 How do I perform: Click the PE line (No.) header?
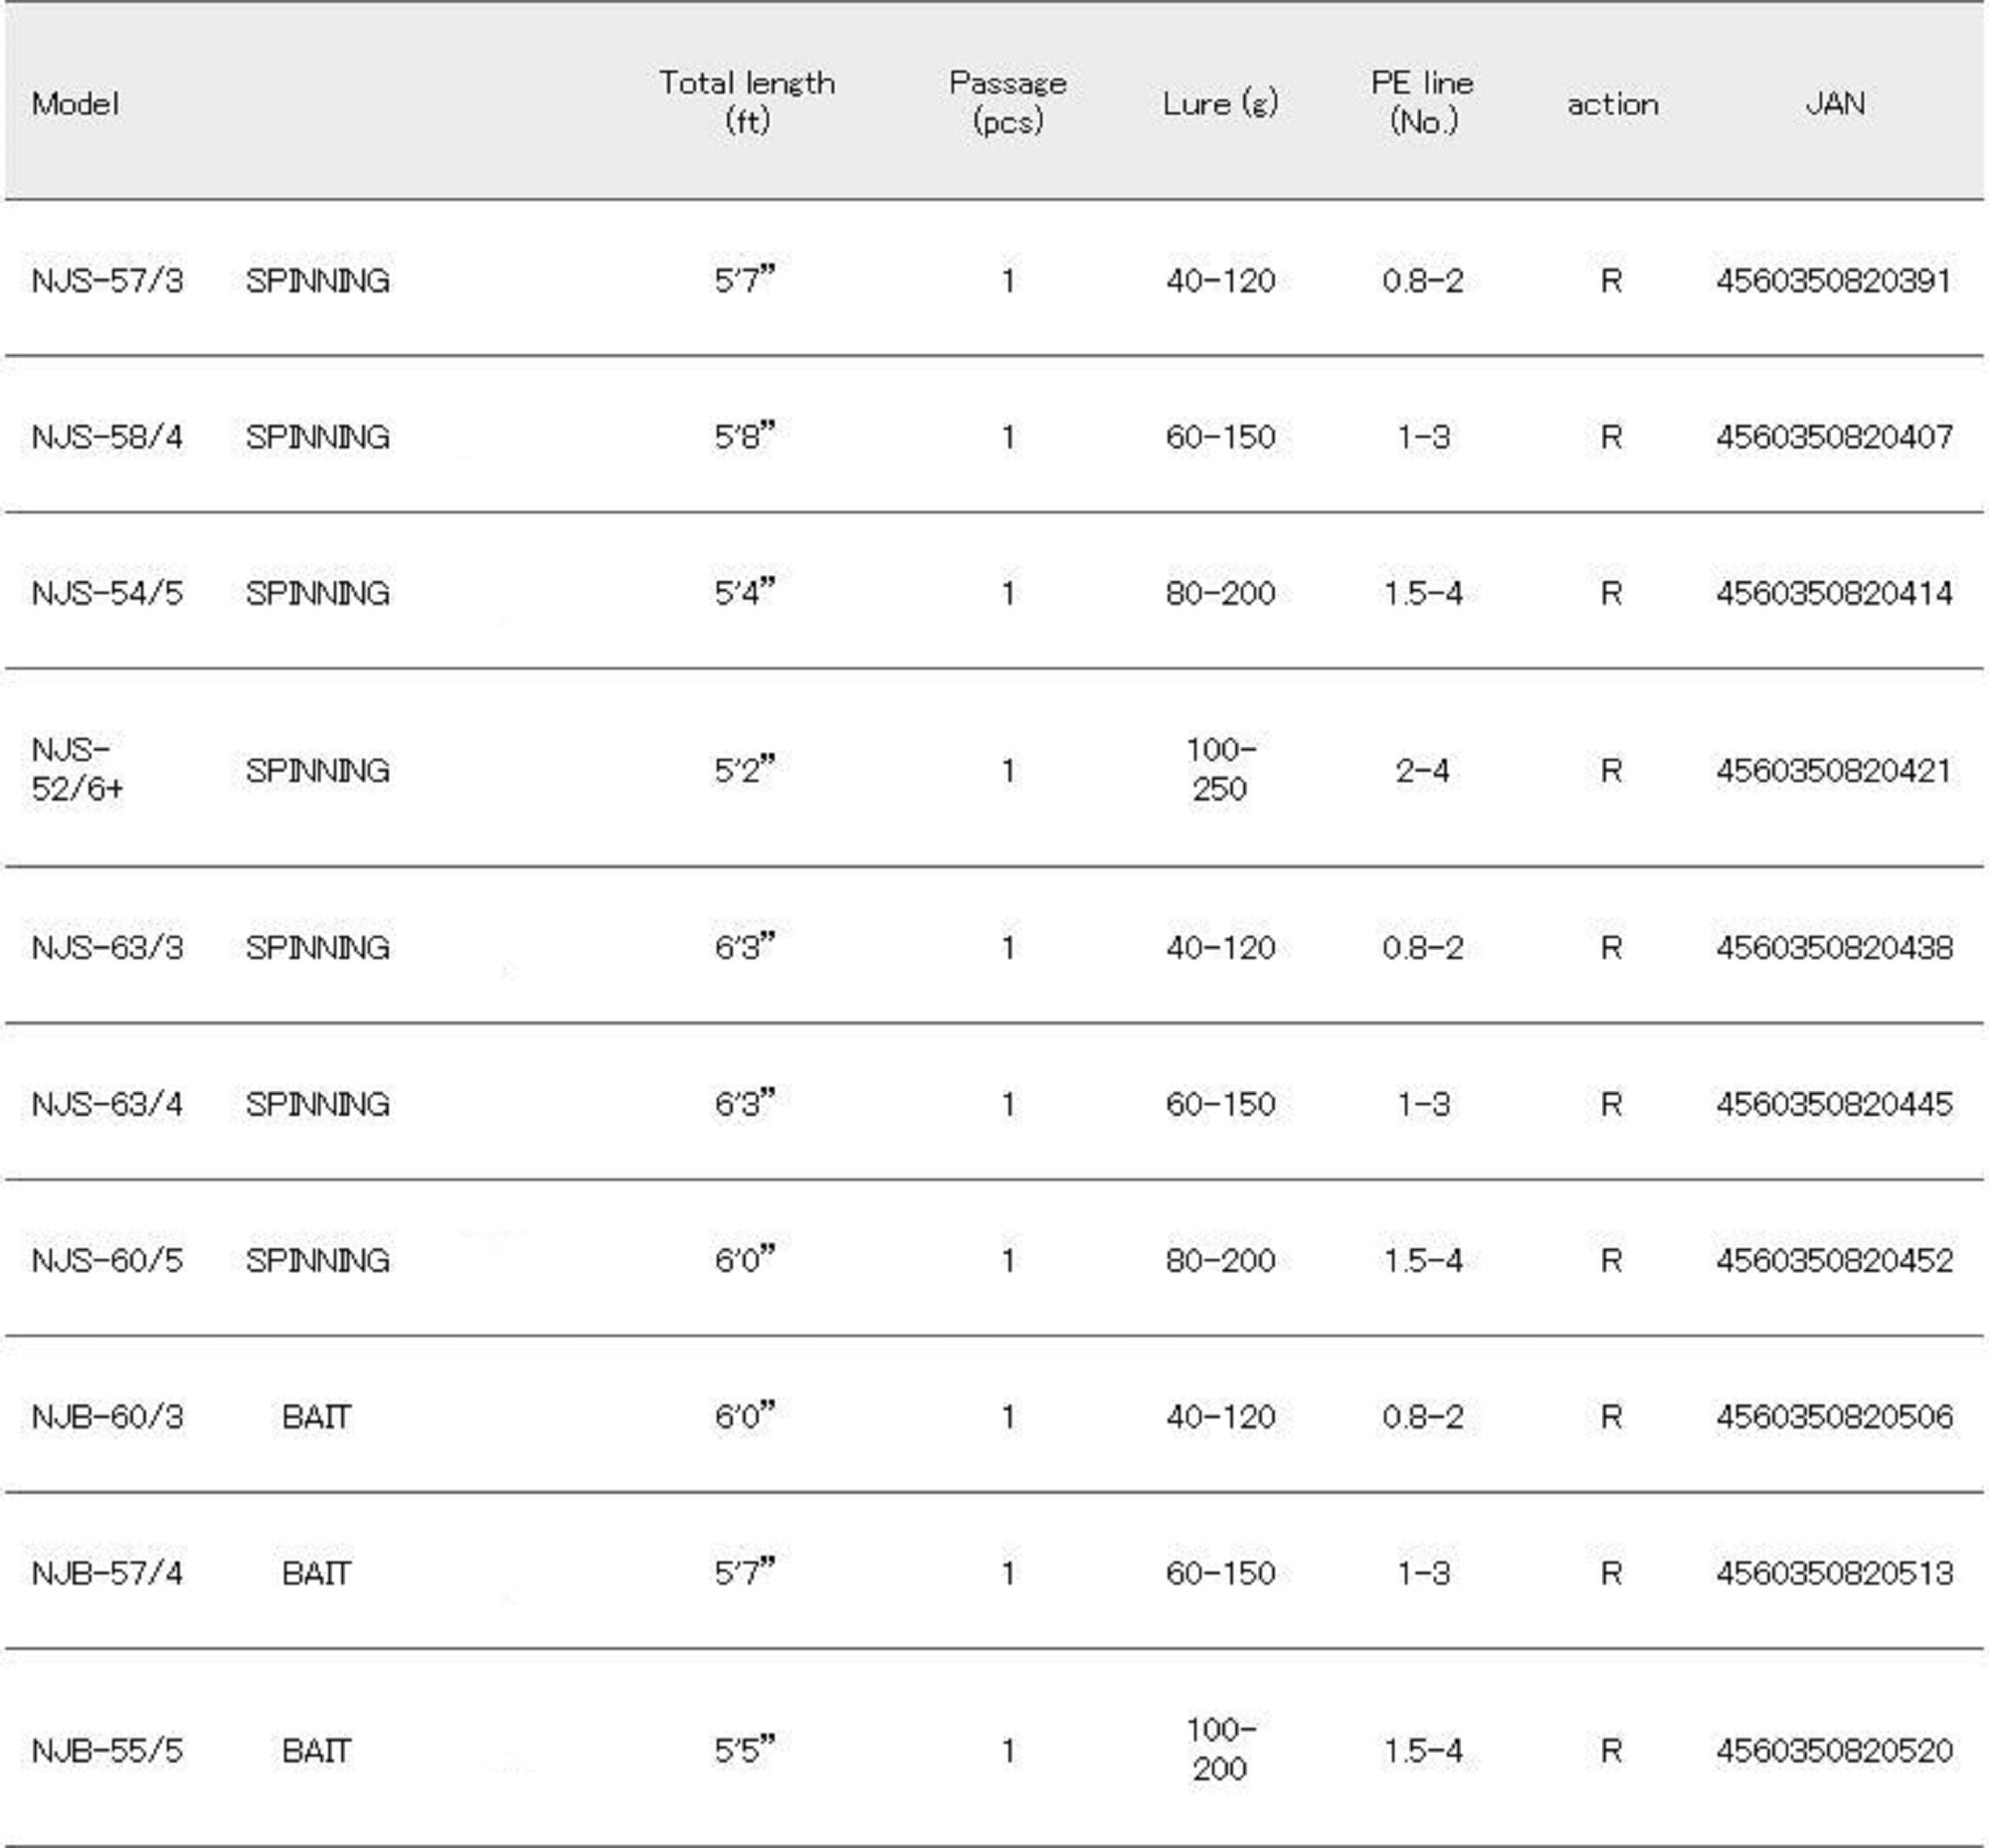1422,102
